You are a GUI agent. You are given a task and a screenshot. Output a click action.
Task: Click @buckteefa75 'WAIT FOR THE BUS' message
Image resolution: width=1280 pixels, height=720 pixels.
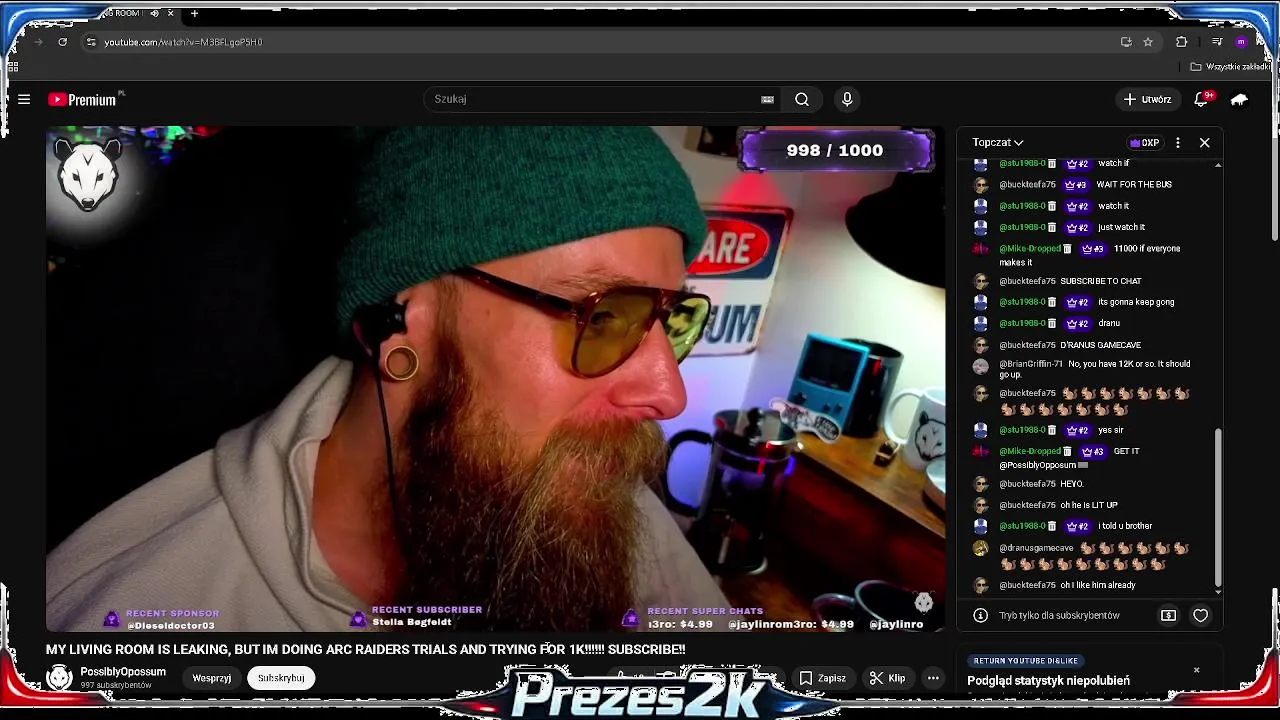point(1134,184)
